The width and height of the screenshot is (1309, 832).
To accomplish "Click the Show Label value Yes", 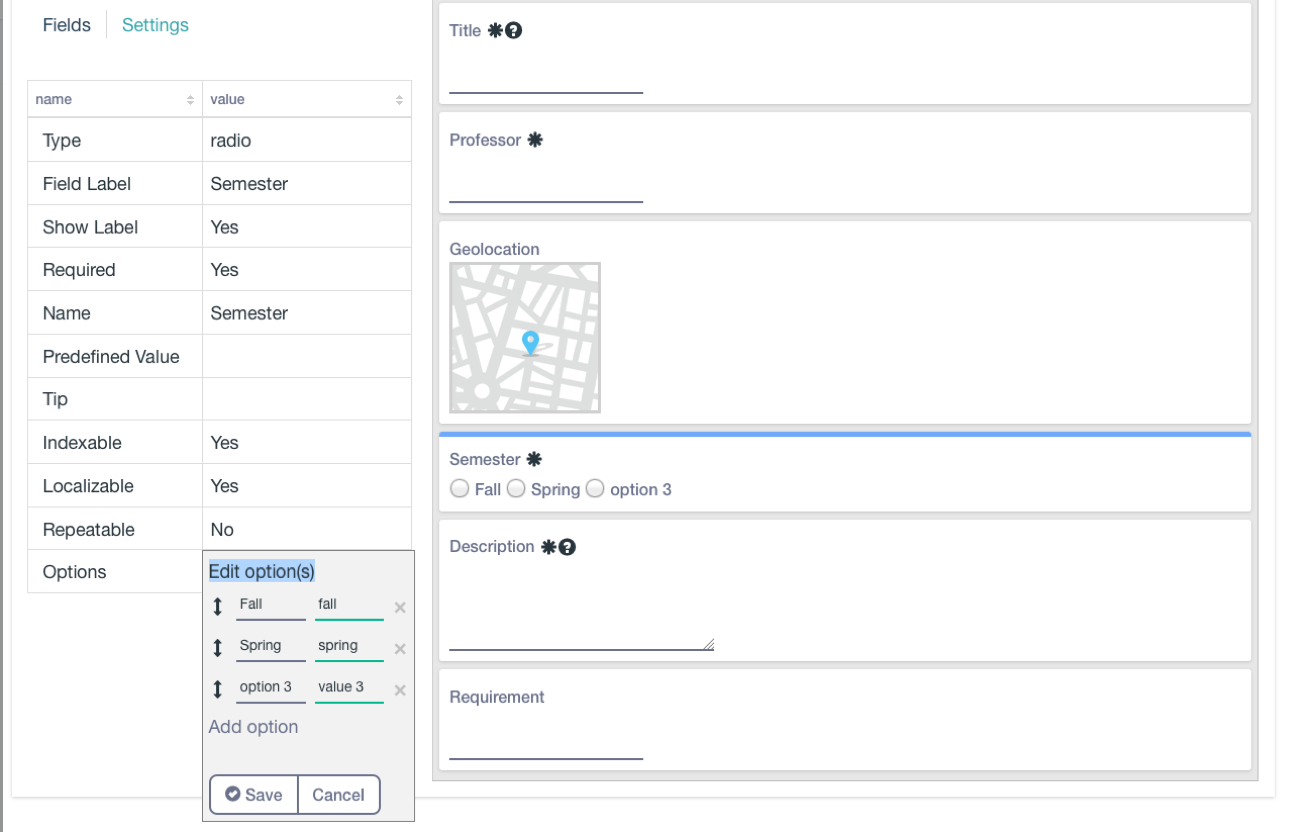I will pos(224,227).
